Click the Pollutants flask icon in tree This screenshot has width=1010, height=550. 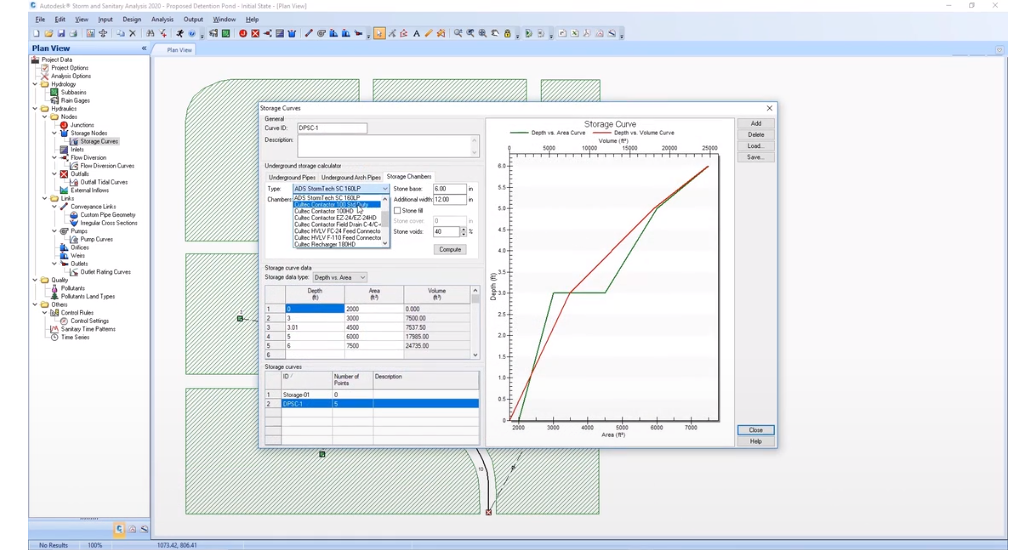(54, 288)
